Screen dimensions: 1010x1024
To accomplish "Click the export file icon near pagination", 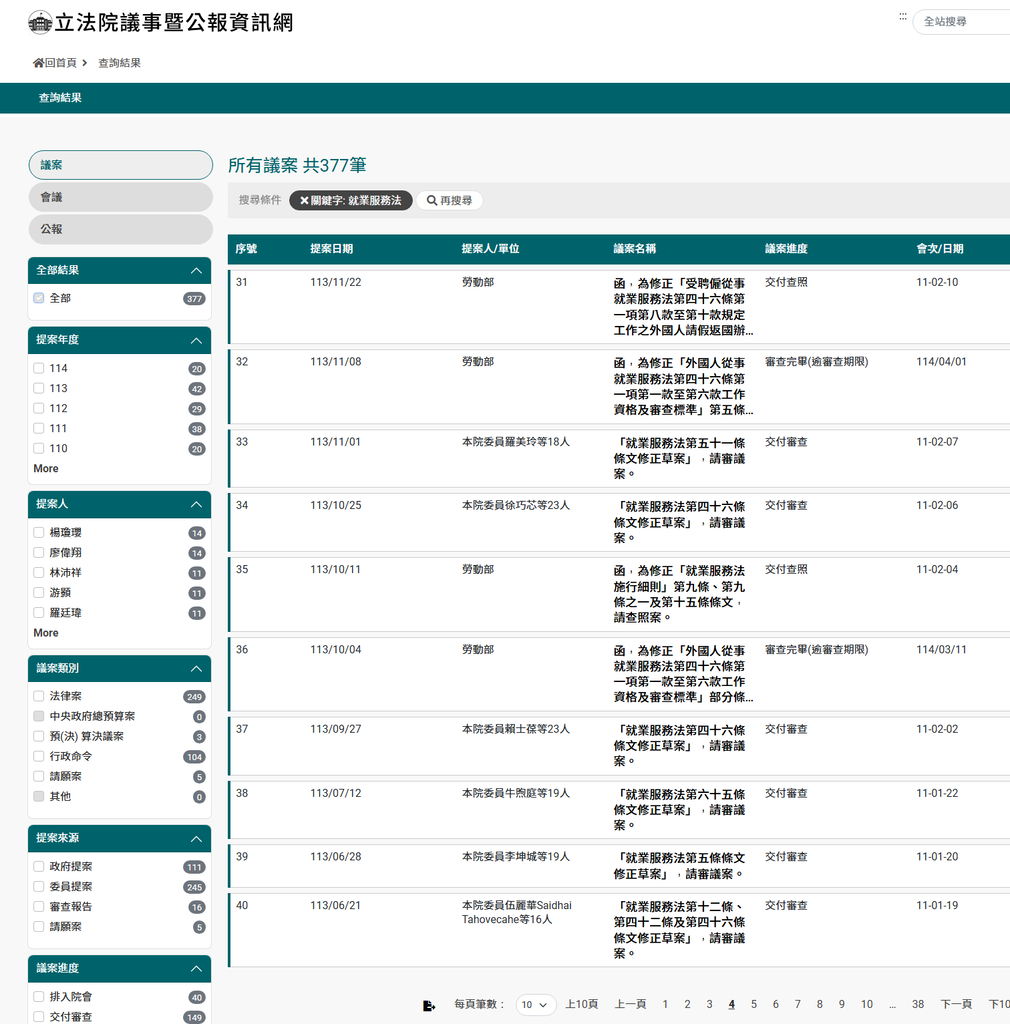I will 429,1005.
